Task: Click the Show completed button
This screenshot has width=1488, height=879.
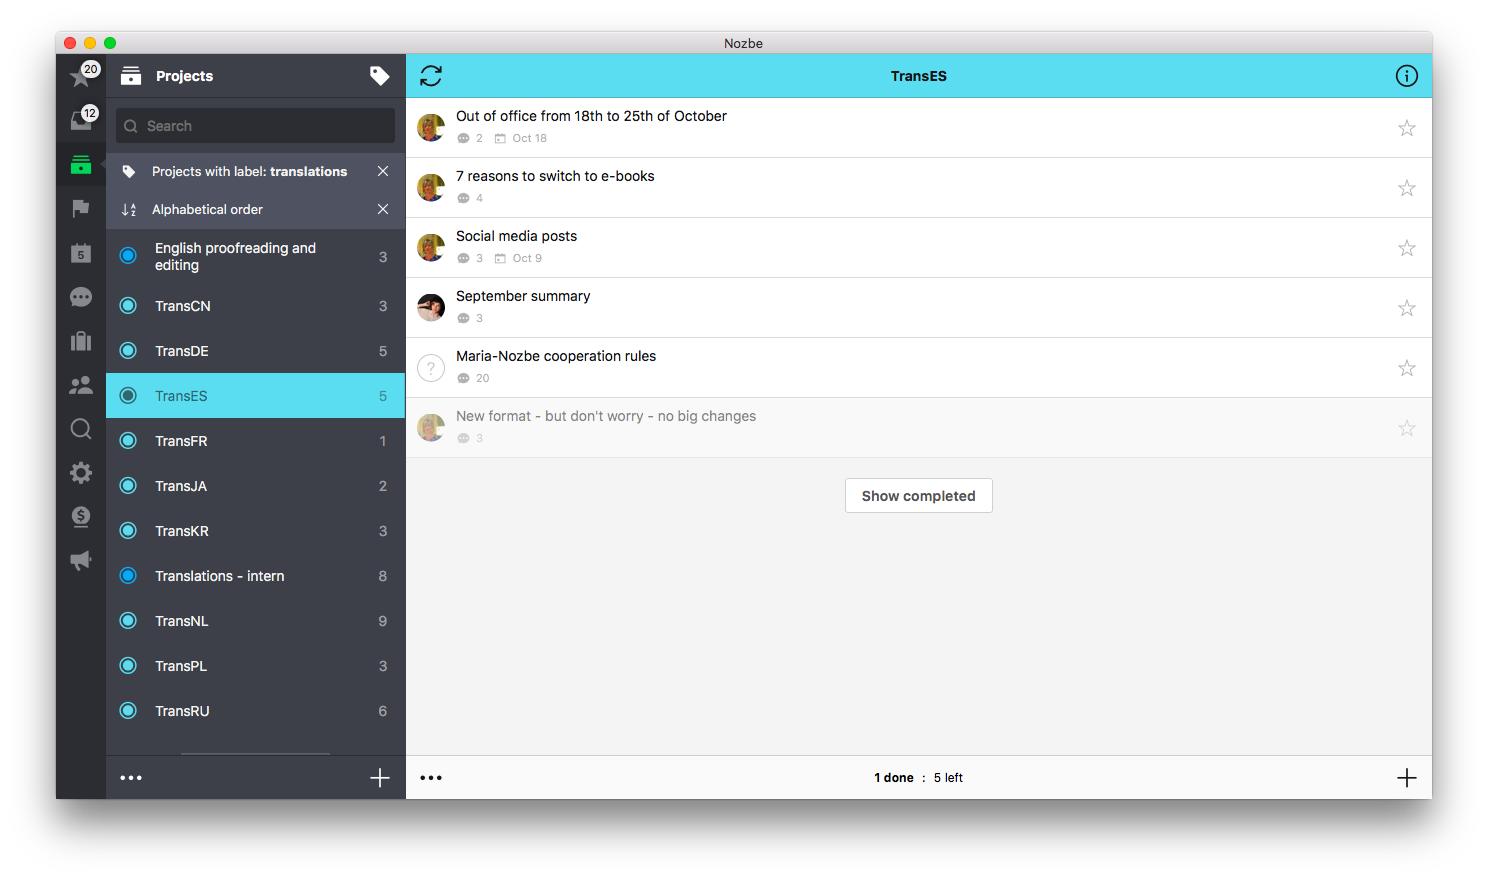Action: (x=919, y=496)
